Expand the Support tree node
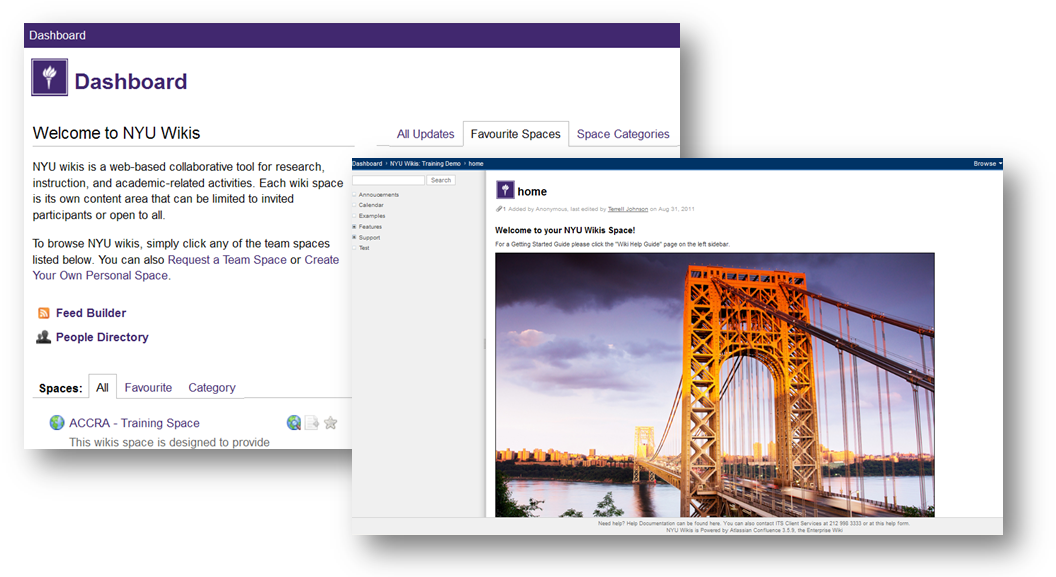The width and height of the screenshot is (1056, 577). pyautogui.click(x=355, y=237)
